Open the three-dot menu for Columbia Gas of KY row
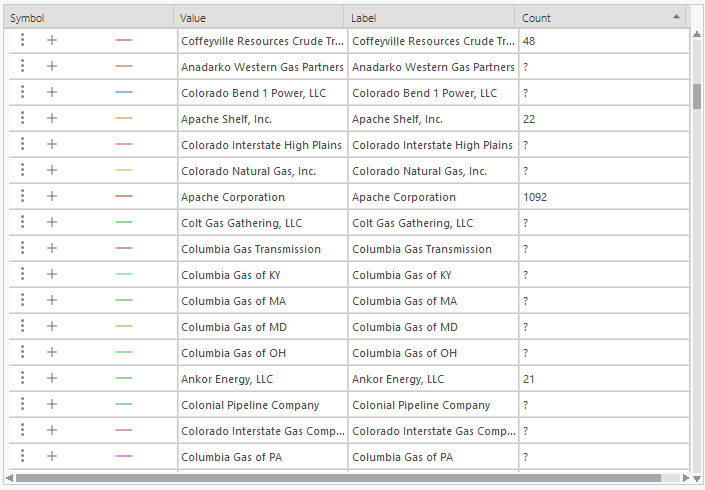Image resolution: width=705 pixels, height=490 pixels. [22, 274]
